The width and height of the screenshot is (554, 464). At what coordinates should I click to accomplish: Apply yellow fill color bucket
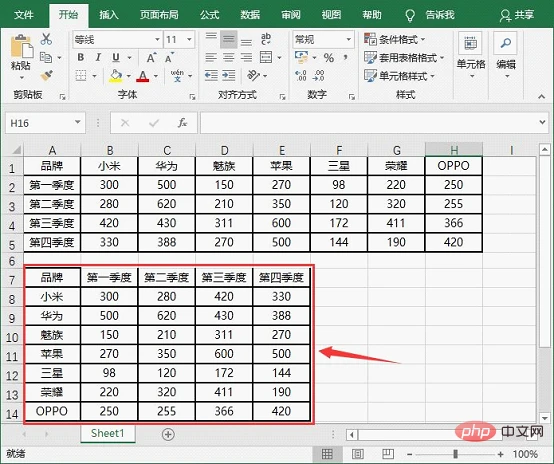pyautogui.click(x=116, y=76)
